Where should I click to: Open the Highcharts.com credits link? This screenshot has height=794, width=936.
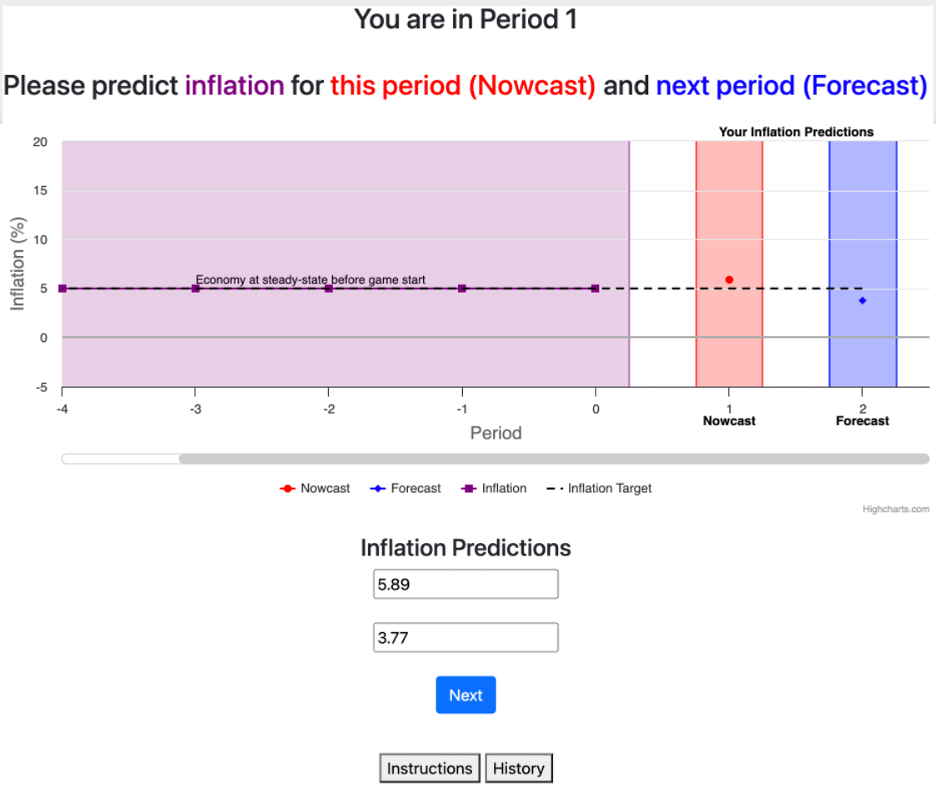pos(895,509)
